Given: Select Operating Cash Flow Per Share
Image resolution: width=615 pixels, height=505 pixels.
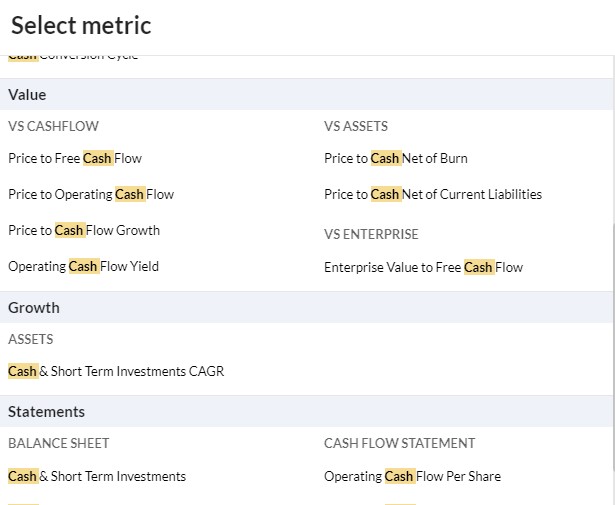Looking at the screenshot, I should tap(413, 476).
